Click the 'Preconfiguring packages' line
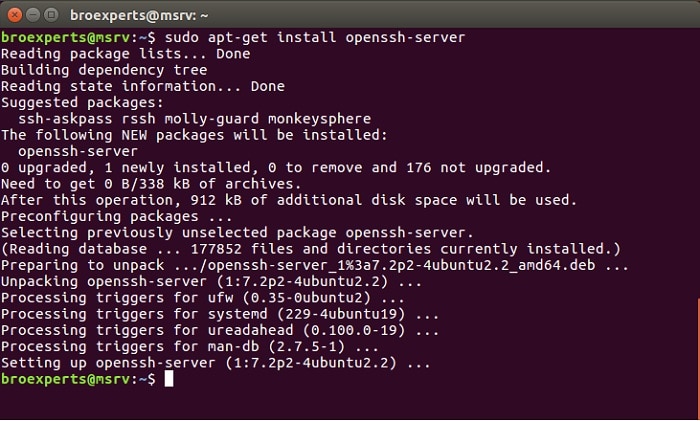 [117, 217]
